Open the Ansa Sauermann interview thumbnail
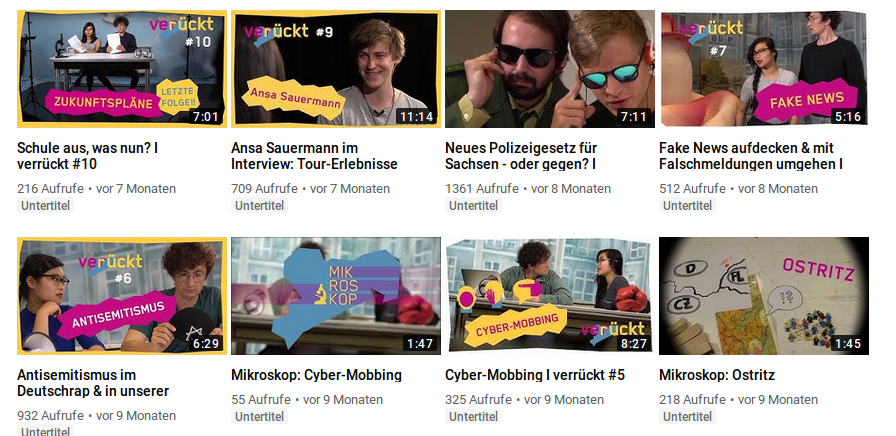896x436 pixels. [x=336, y=69]
